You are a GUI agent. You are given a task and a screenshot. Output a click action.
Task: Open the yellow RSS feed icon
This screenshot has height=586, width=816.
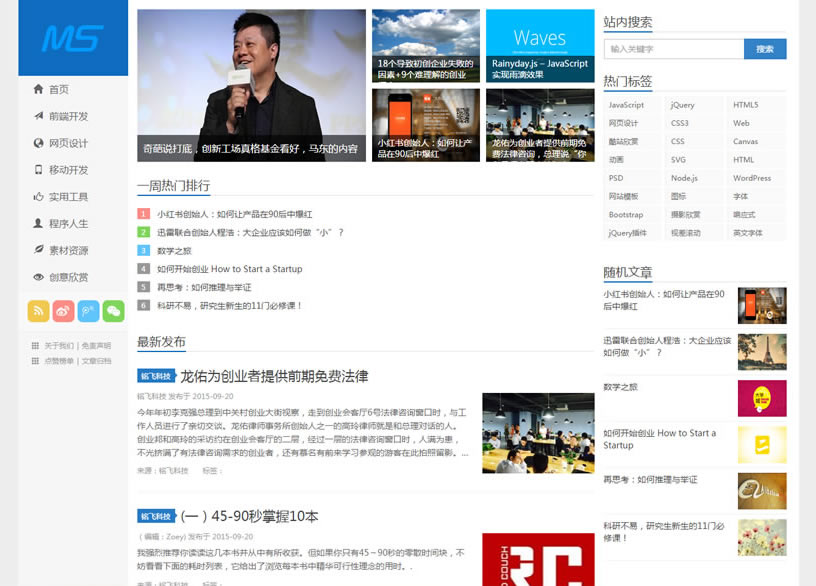point(38,311)
